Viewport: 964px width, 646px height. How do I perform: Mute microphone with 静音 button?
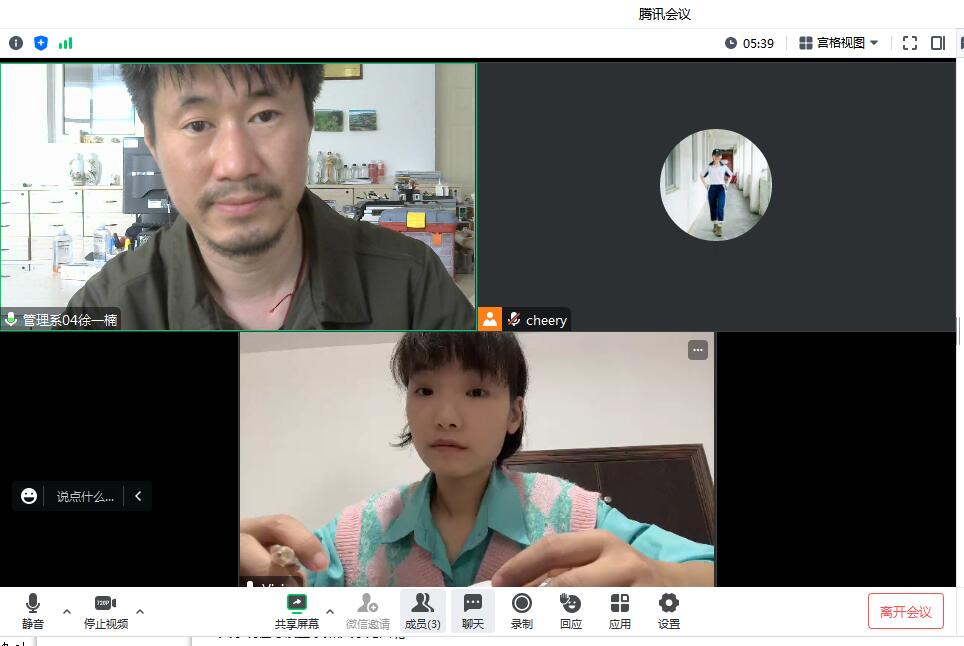pos(33,610)
